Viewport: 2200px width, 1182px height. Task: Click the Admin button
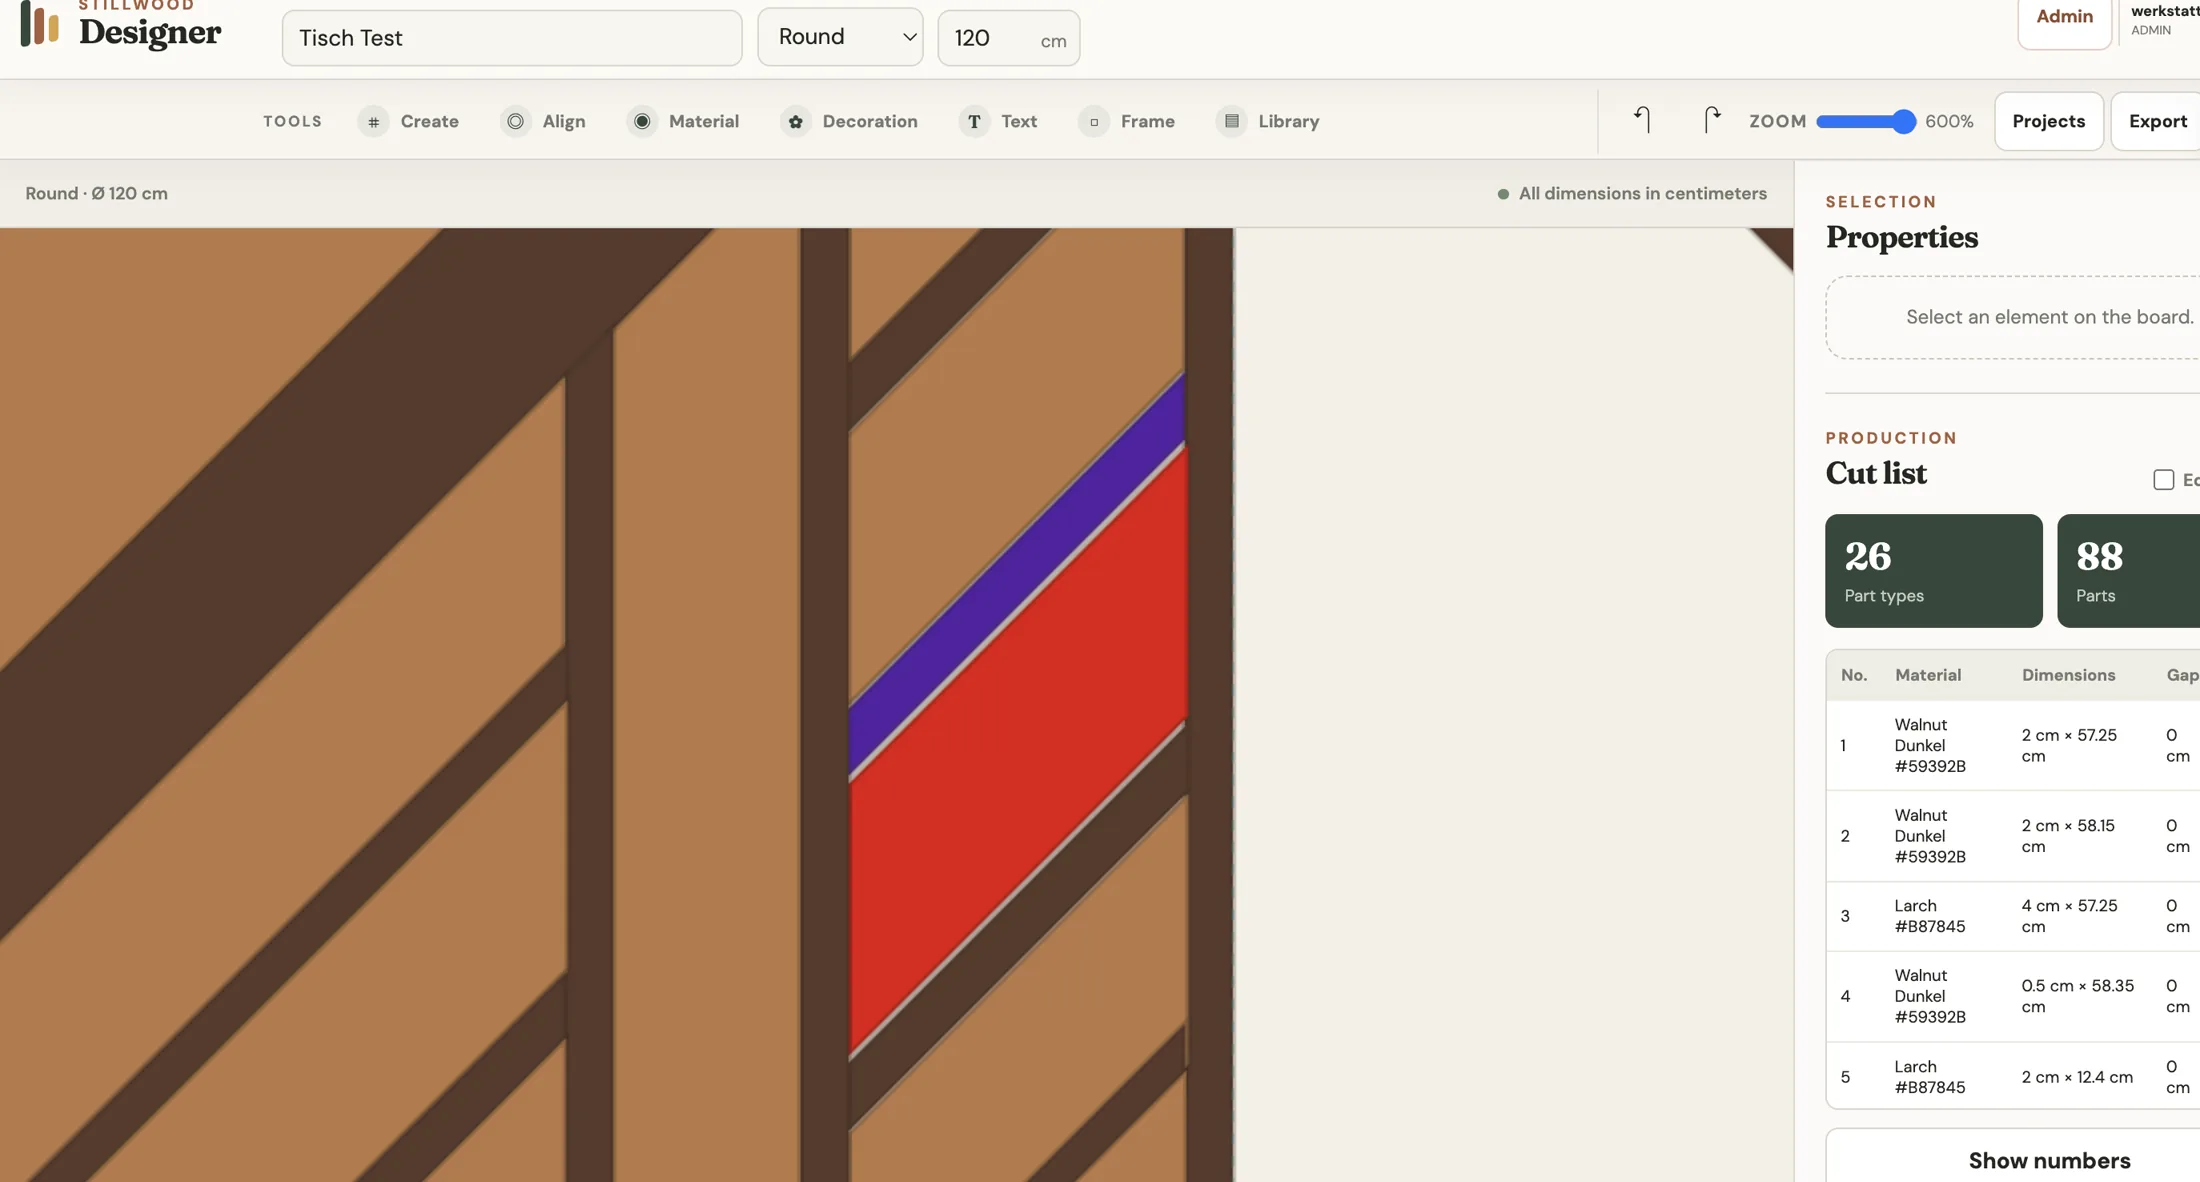point(2064,18)
